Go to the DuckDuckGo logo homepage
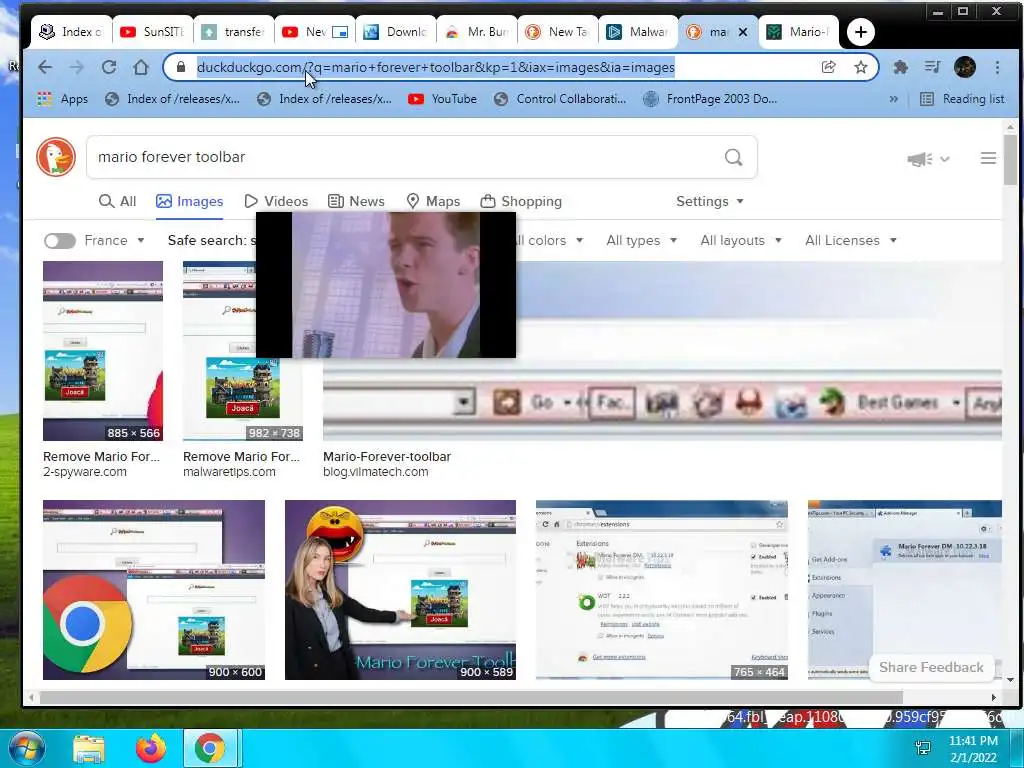This screenshot has height=768, width=1024. tap(56, 157)
